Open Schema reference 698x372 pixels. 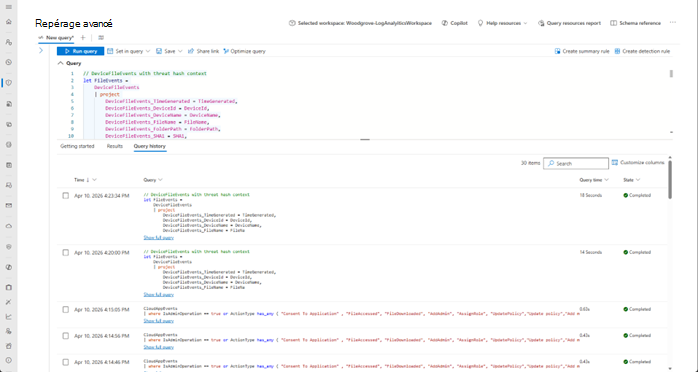tap(635, 23)
